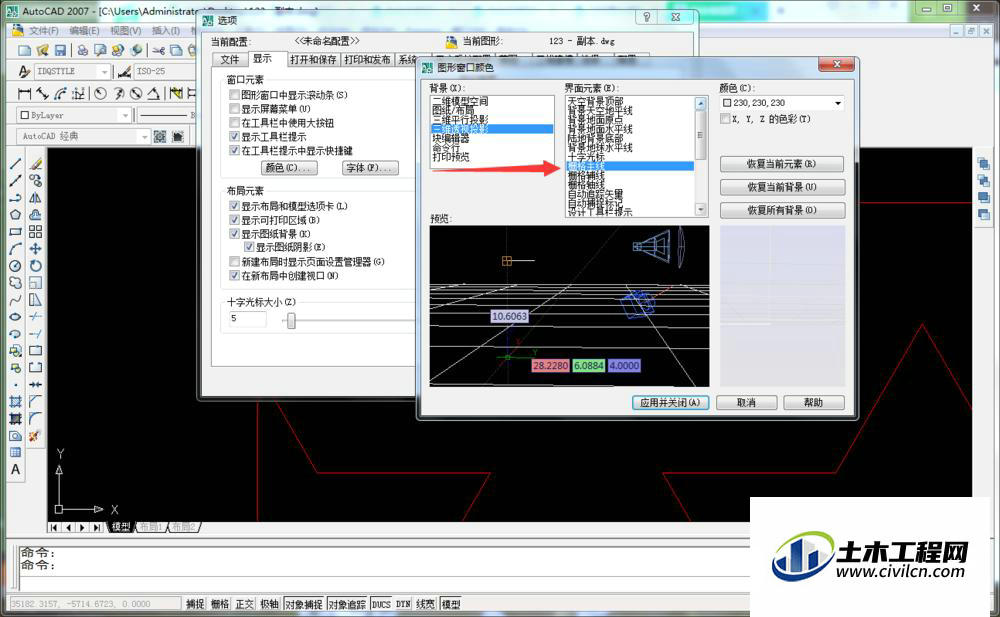
Task: Open Workspace Settings gear icon
Action: tap(160, 137)
